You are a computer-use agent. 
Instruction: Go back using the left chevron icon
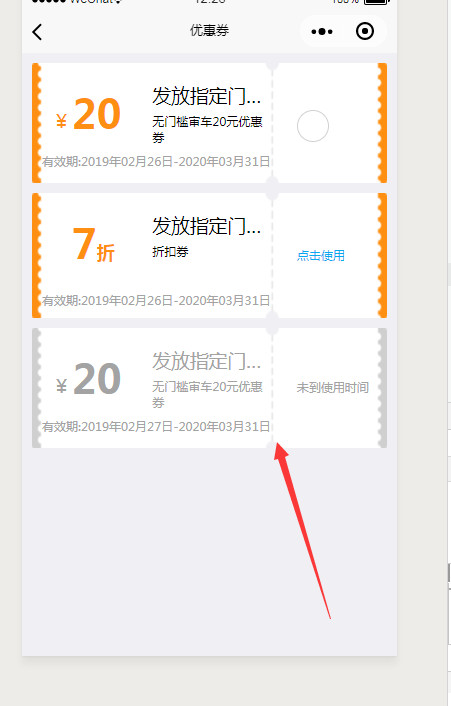(x=37, y=32)
